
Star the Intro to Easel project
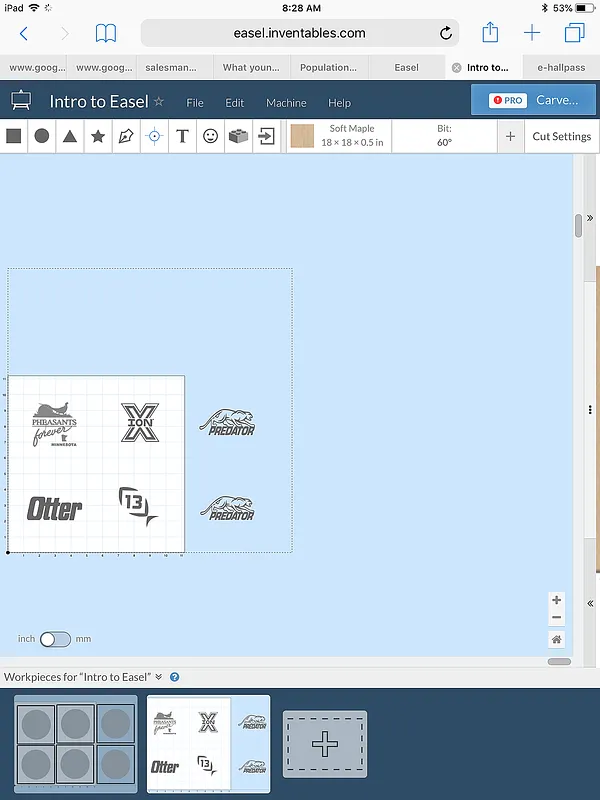tap(159, 102)
